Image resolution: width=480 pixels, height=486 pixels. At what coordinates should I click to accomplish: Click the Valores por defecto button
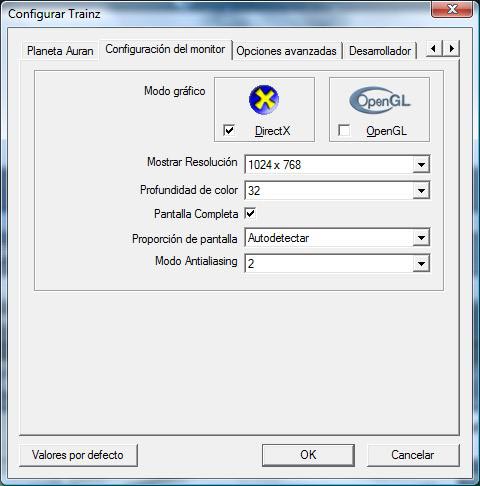tap(78, 455)
